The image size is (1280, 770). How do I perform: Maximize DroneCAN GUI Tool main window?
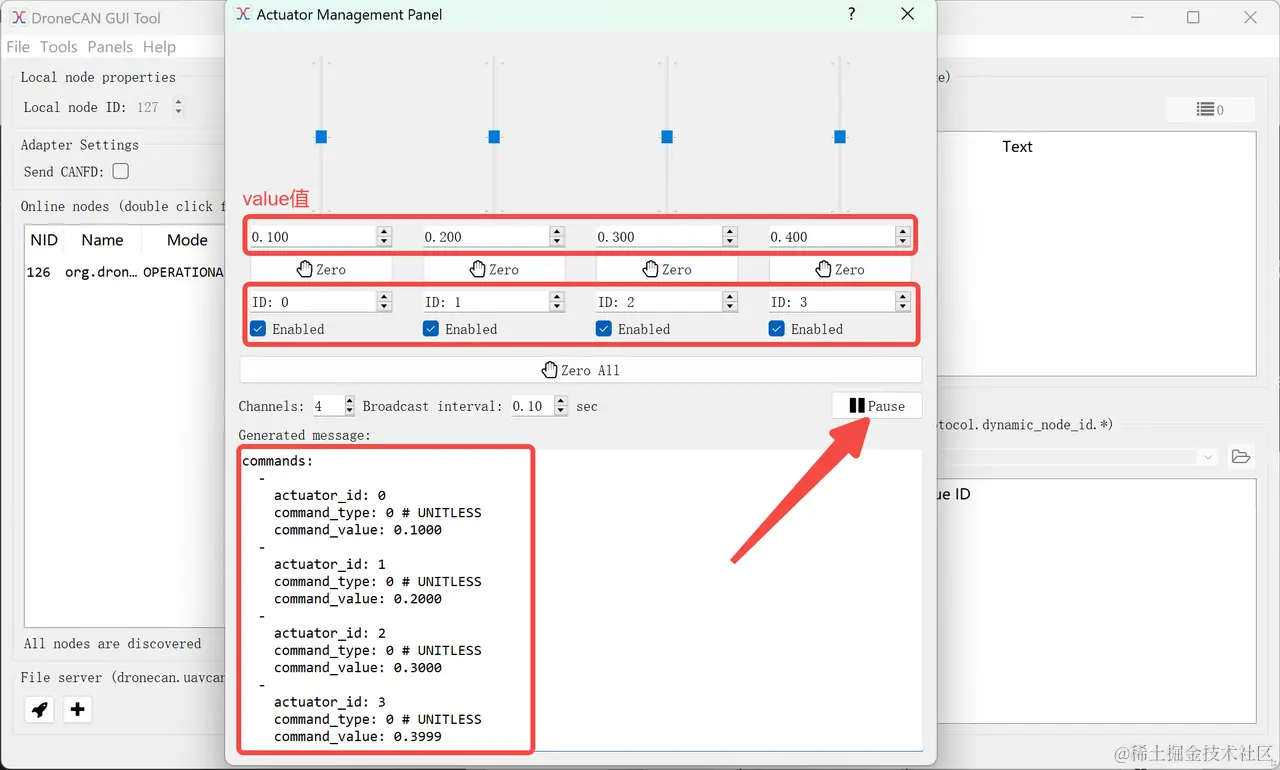click(1193, 17)
